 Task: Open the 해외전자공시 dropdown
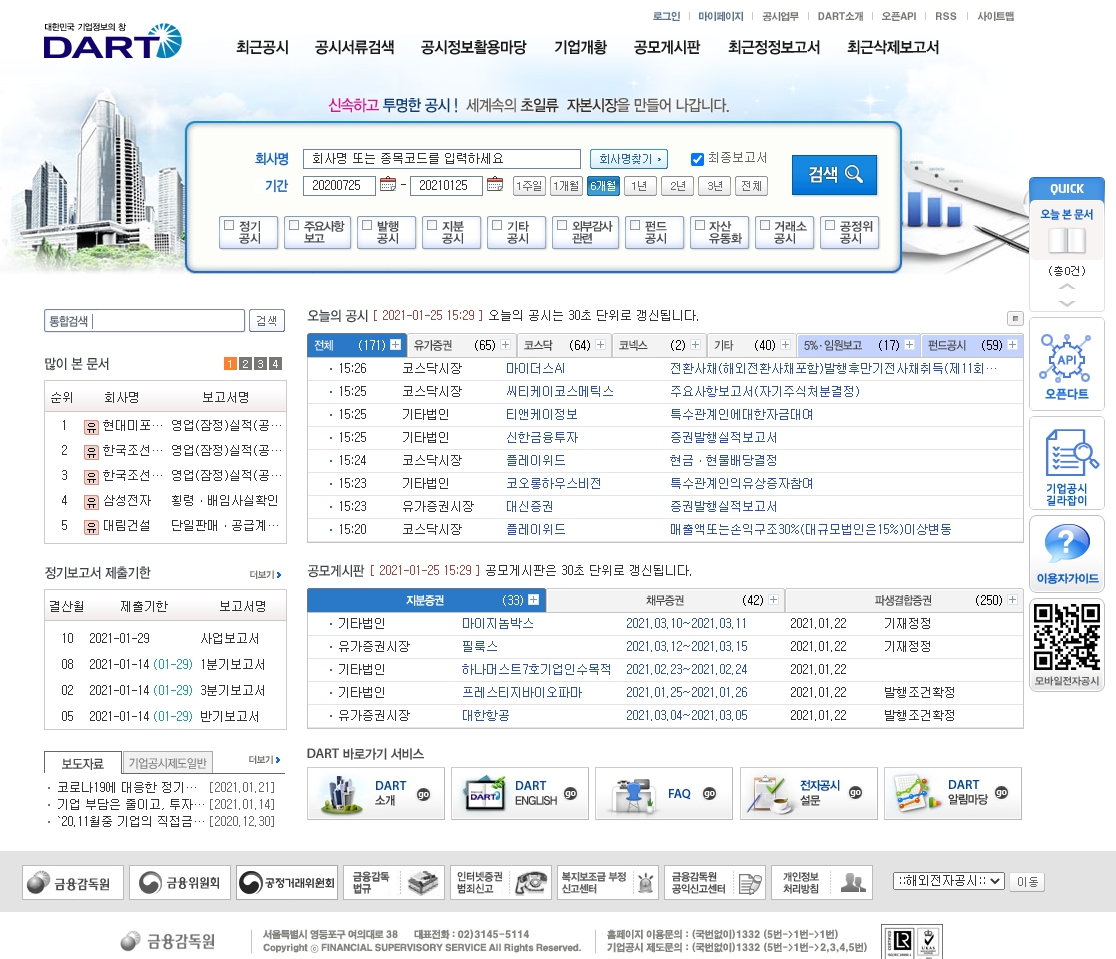[x=949, y=881]
